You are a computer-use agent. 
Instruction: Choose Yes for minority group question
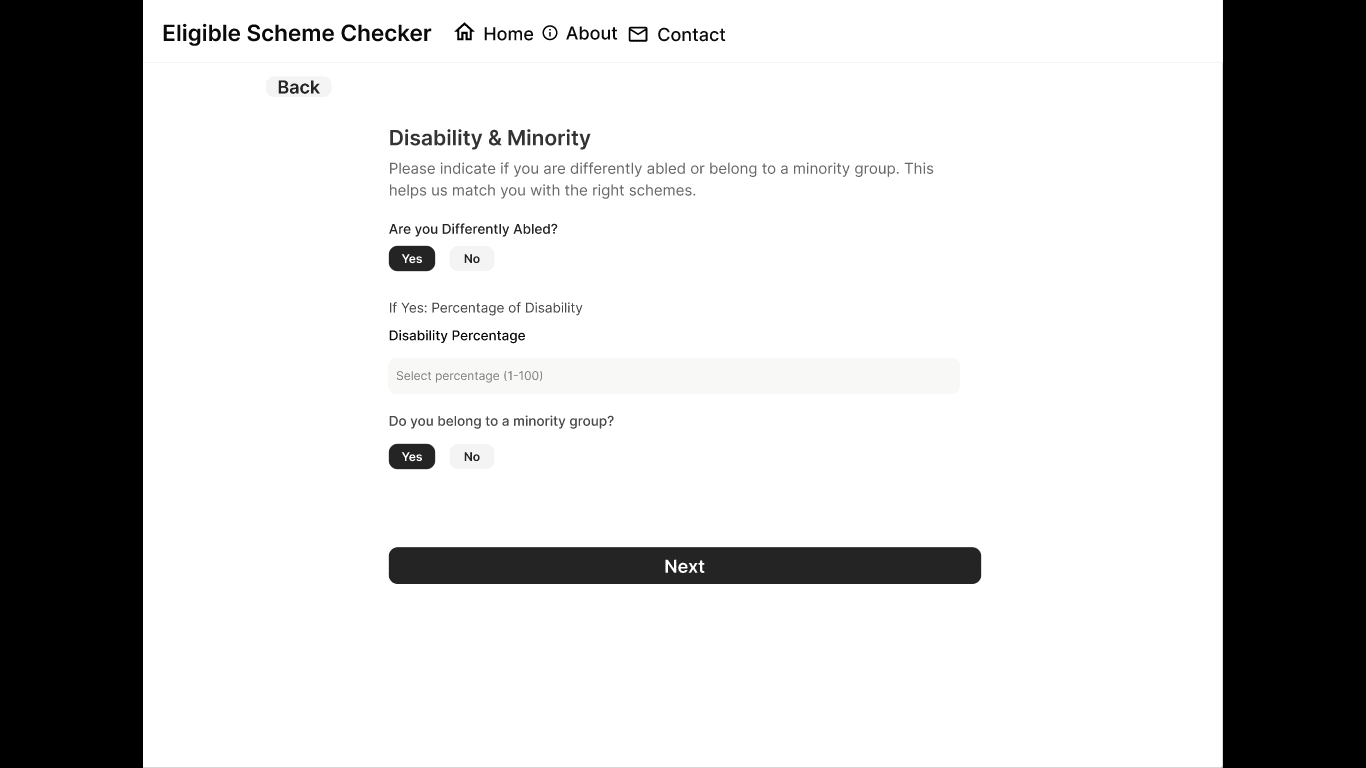[412, 457]
